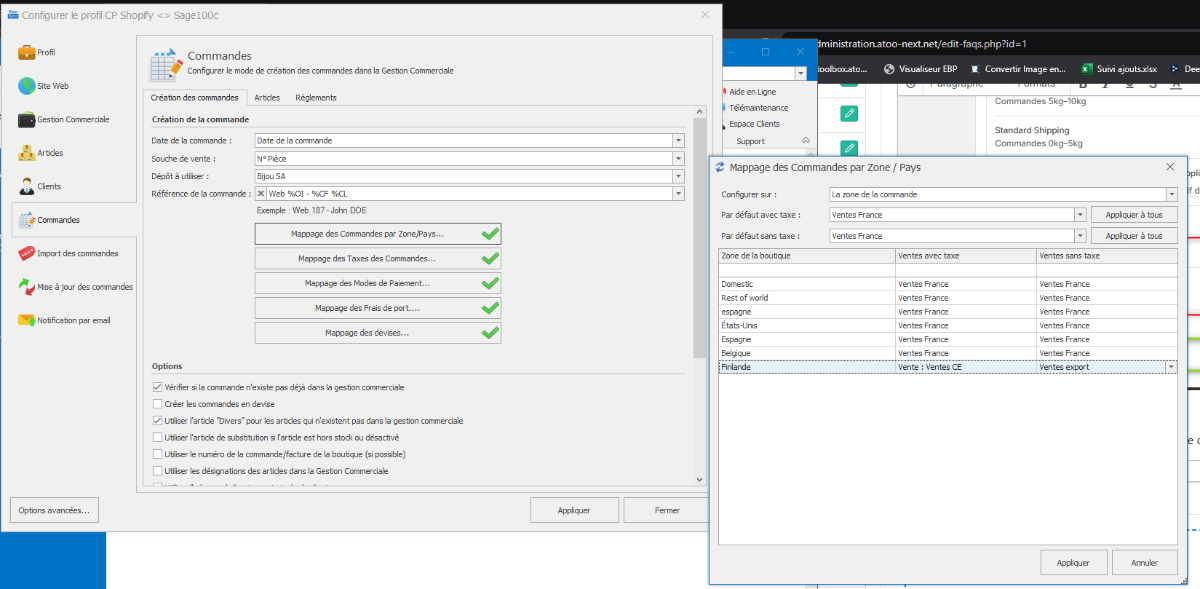Select the Rest of world zone cell

(806, 298)
